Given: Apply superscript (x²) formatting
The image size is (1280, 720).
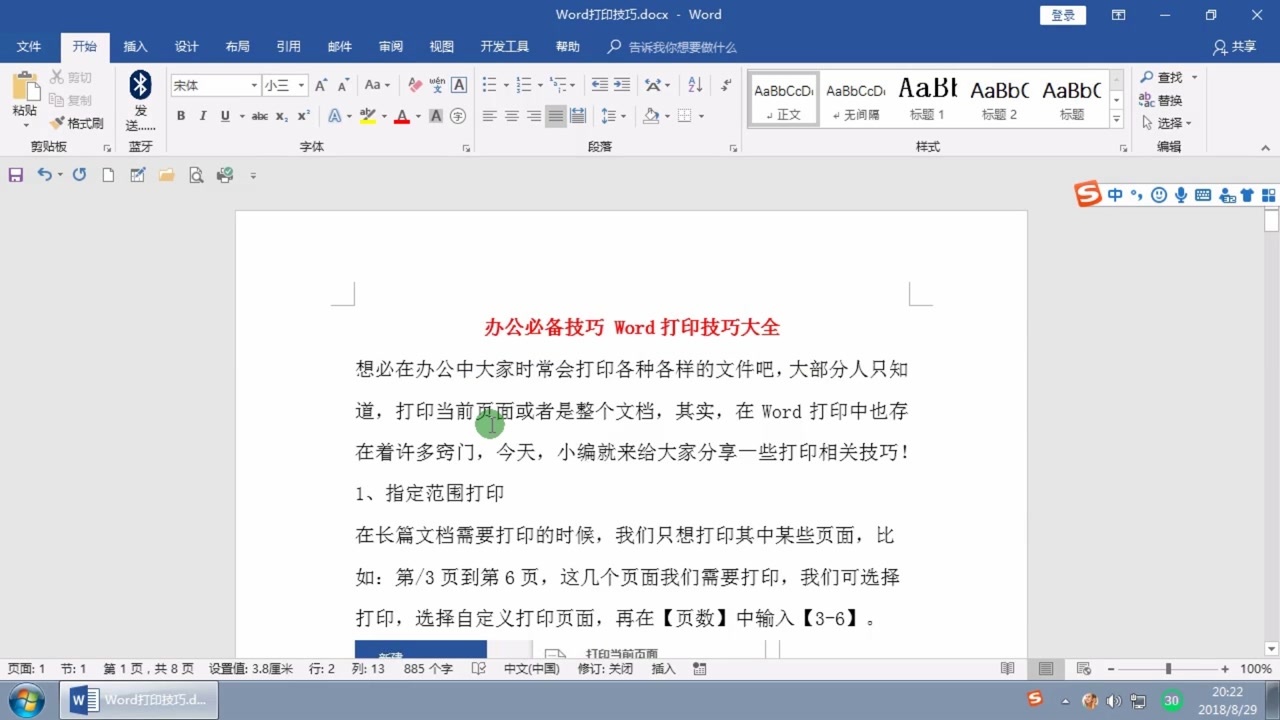Looking at the screenshot, I should pos(304,116).
